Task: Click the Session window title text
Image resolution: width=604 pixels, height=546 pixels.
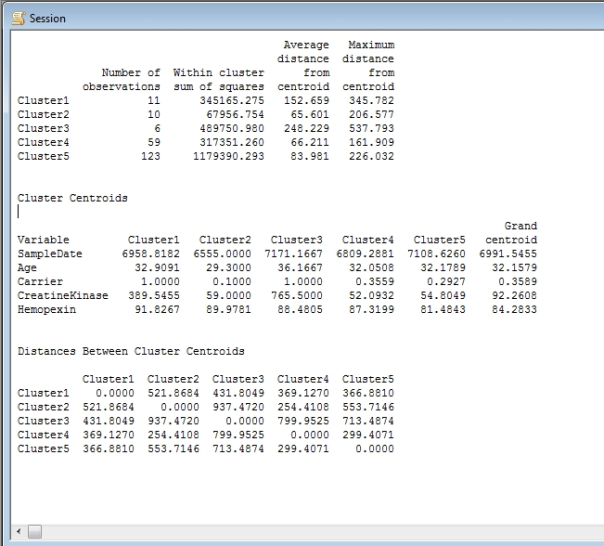Action: click(48, 18)
